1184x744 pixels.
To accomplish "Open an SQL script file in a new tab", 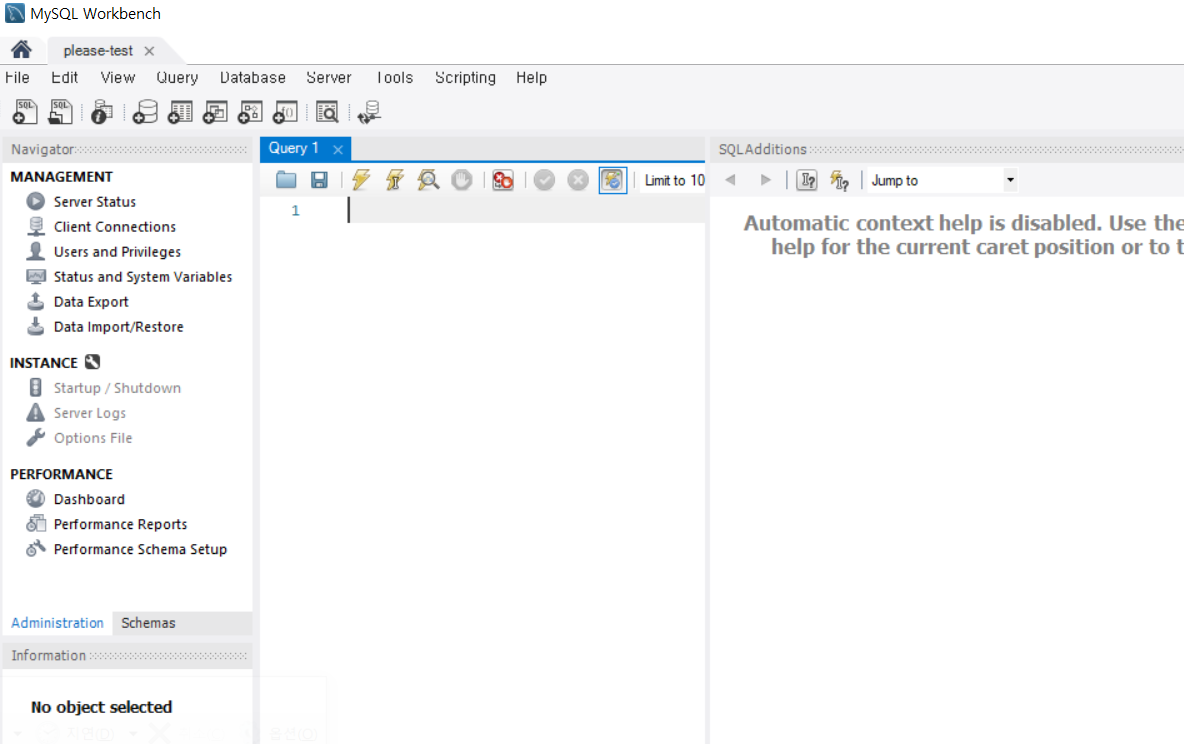I will click(60, 112).
